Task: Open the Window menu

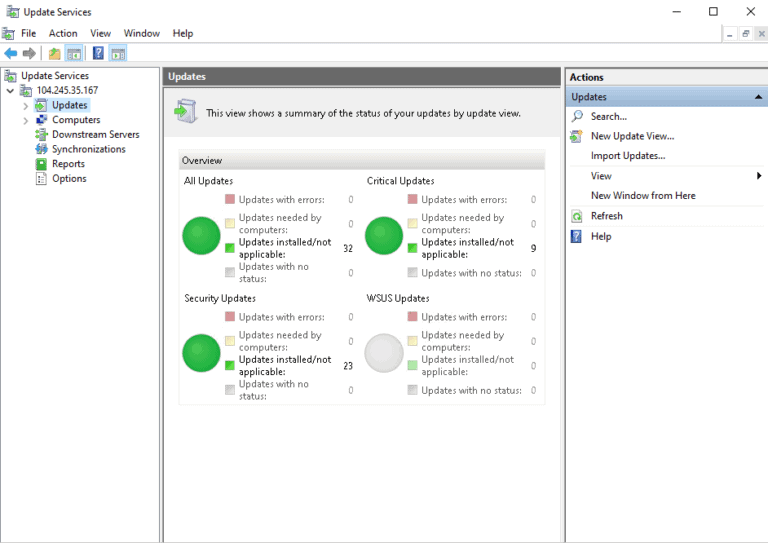Action: pos(141,33)
